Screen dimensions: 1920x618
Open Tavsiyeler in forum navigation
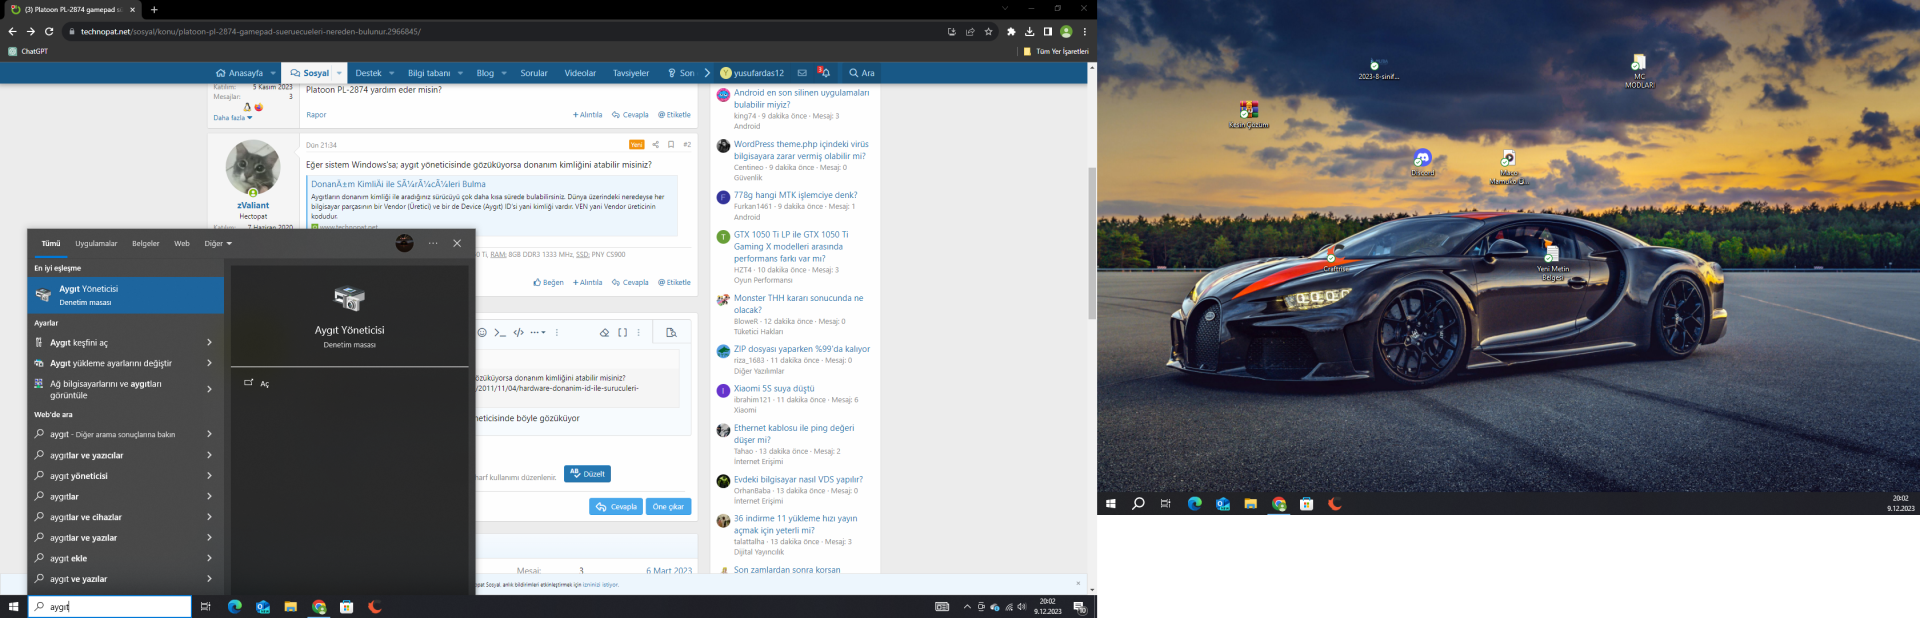[631, 73]
